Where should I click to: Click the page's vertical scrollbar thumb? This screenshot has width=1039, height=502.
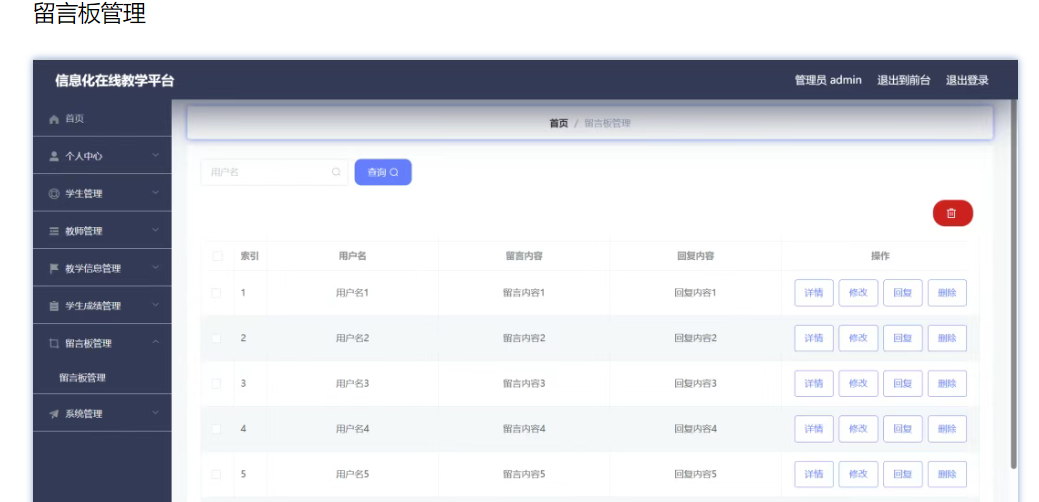tap(1013, 285)
